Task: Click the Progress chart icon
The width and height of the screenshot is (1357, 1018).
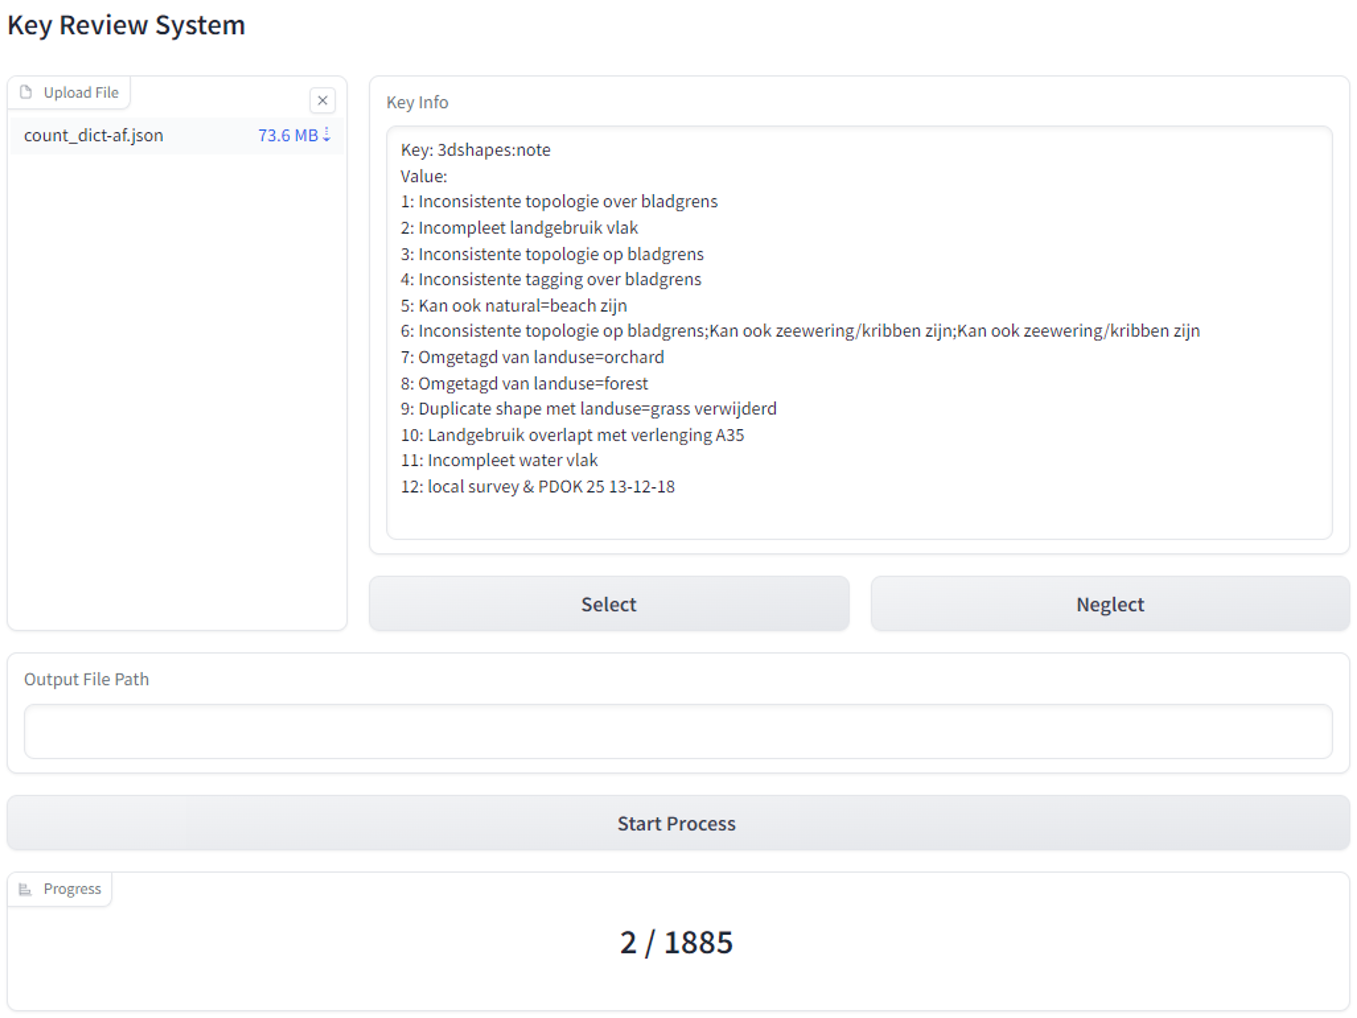Action: (26, 889)
